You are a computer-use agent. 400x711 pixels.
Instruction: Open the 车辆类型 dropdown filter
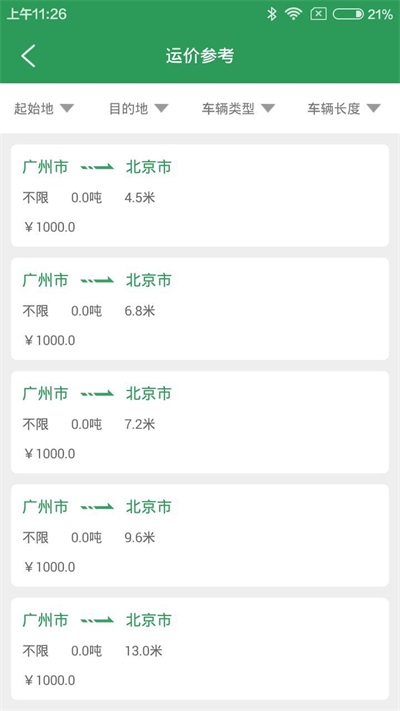239,109
